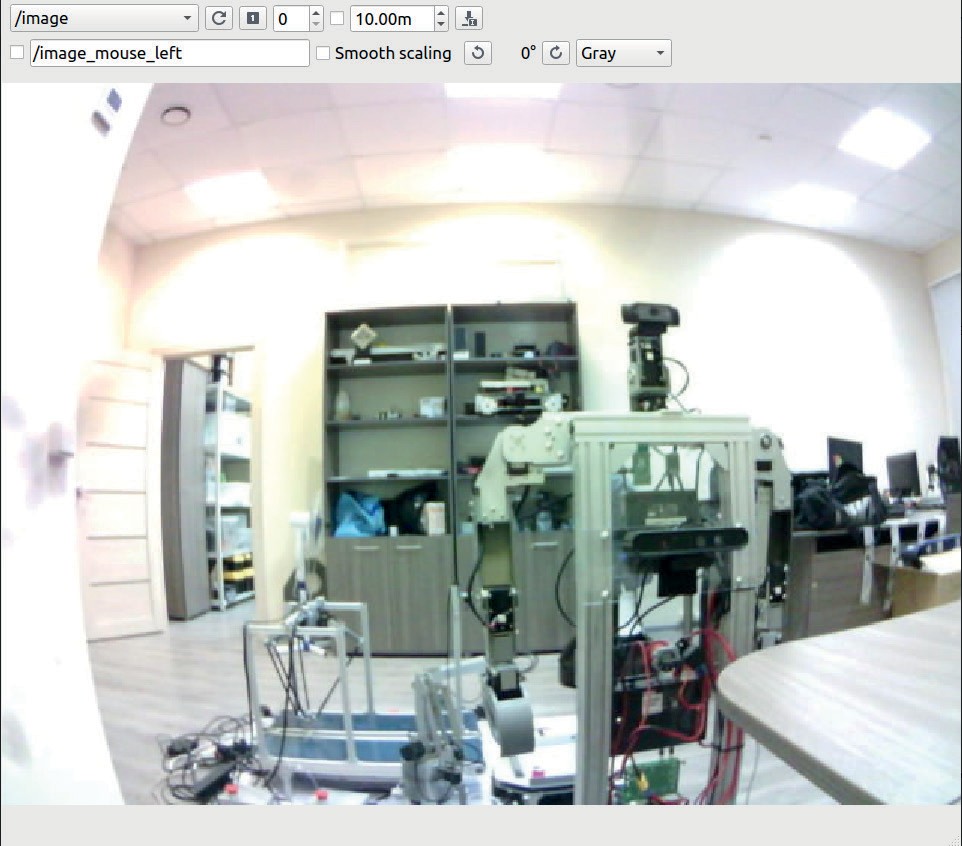The height and width of the screenshot is (846, 962).
Task: Decrease the dynamic range number value
Action: point(316,25)
